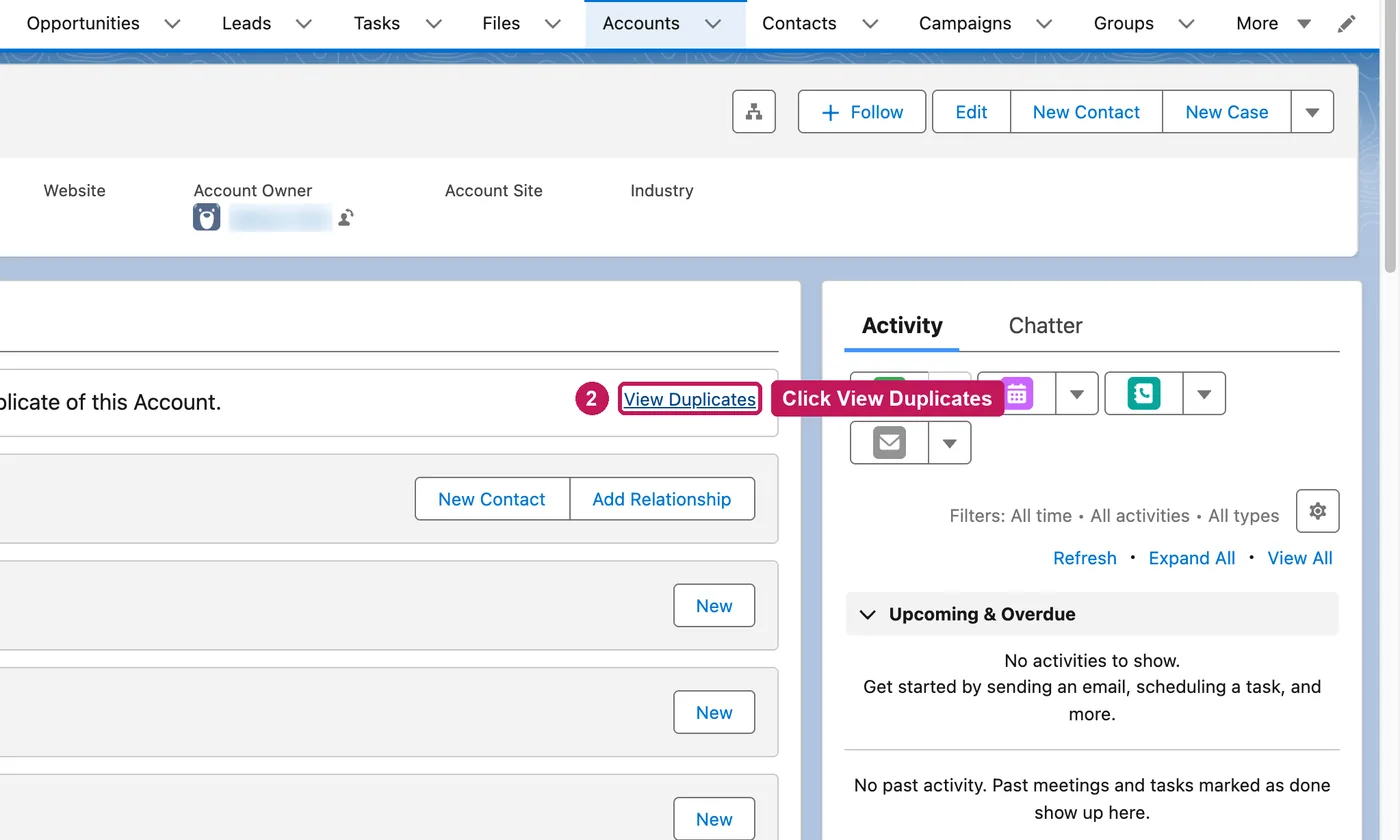Click the View All link
This screenshot has height=840, width=1400.
tap(1300, 558)
